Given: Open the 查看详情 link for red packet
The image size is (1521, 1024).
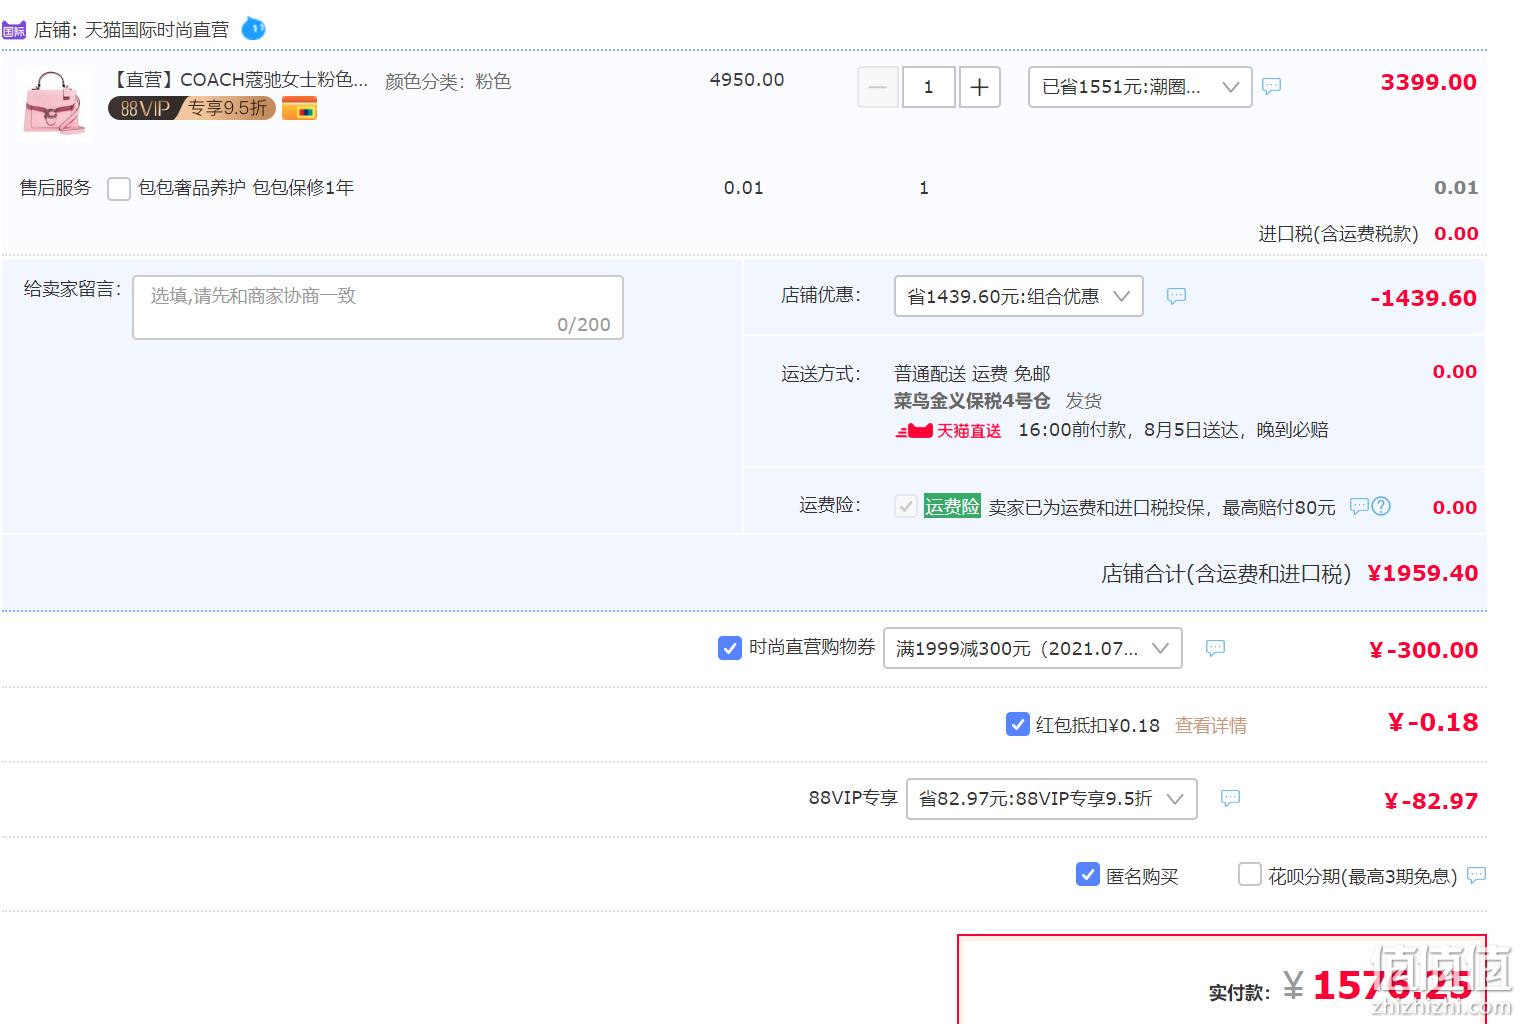Looking at the screenshot, I should [1210, 725].
